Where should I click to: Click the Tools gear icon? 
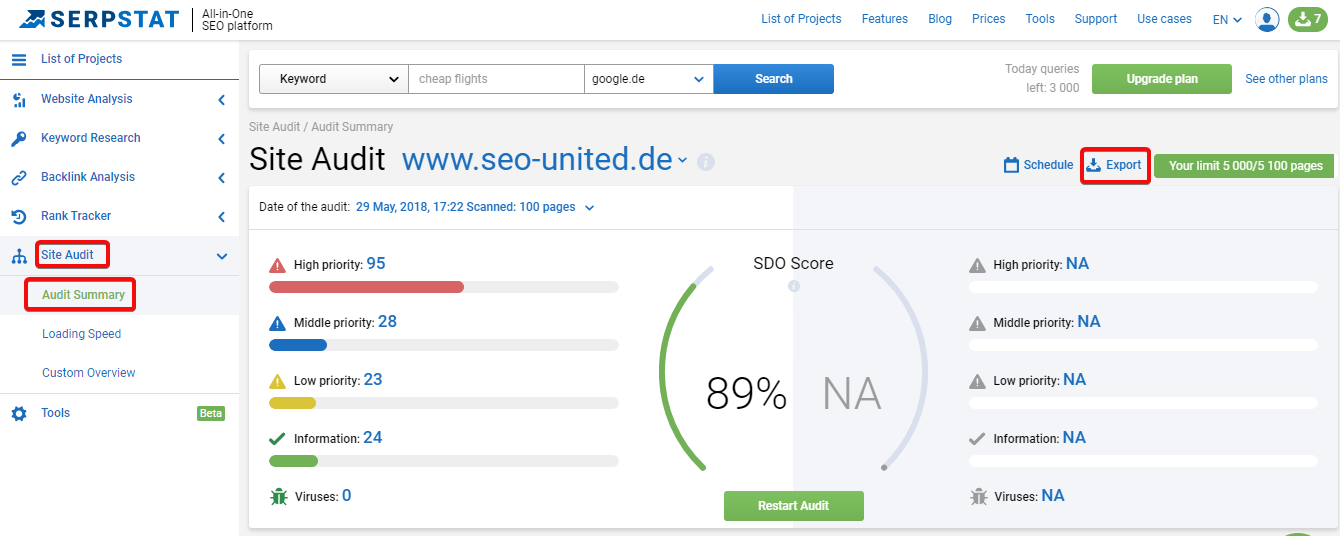point(19,413)
